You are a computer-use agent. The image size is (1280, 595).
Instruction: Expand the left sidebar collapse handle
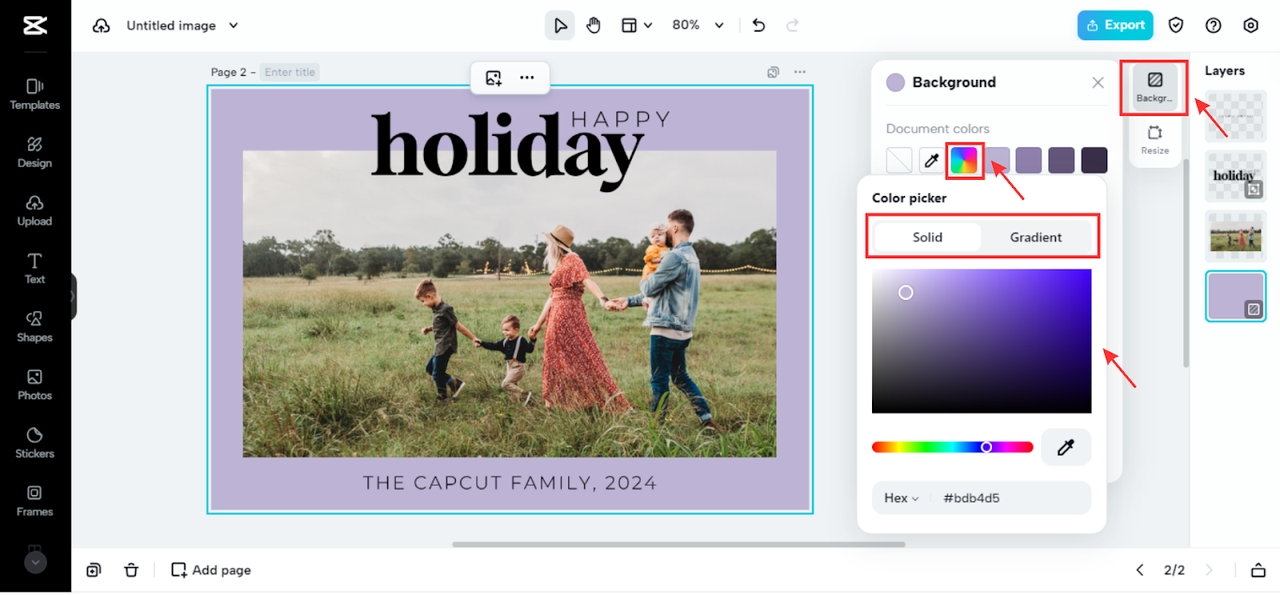pyautogui.click(x=73, y=297)
